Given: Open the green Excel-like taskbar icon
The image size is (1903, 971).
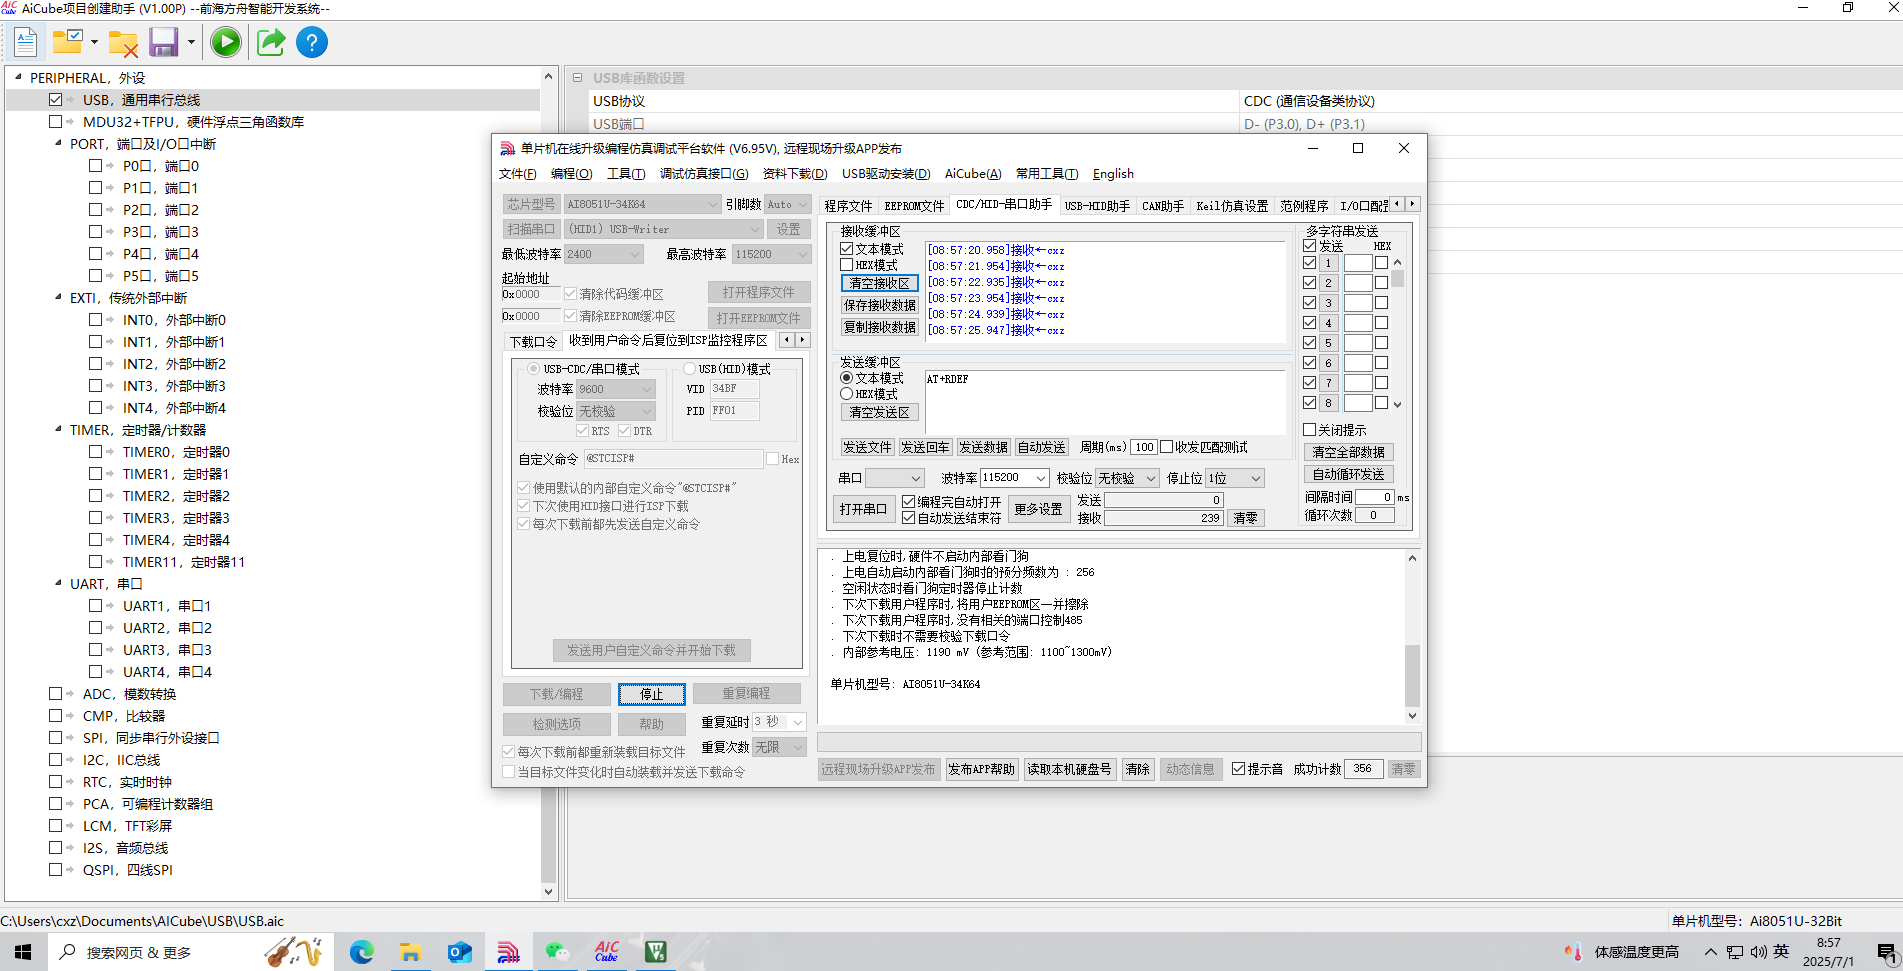Looking at the screenshot, I should pos(655,952).
